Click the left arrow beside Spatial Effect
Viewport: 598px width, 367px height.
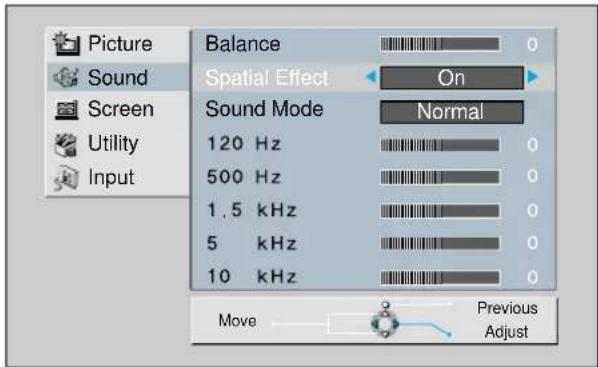click(x=371, y=77)
